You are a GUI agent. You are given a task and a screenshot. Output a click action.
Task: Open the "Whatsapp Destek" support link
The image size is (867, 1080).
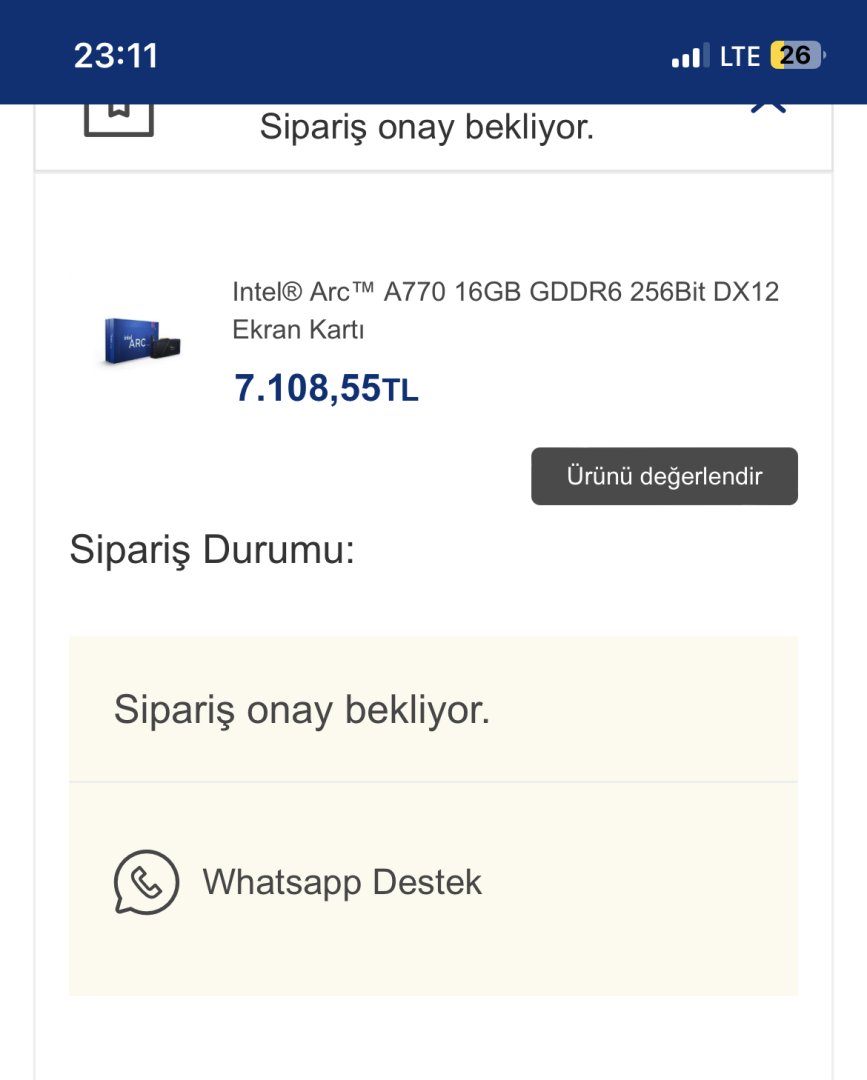(x=342, y=882)
